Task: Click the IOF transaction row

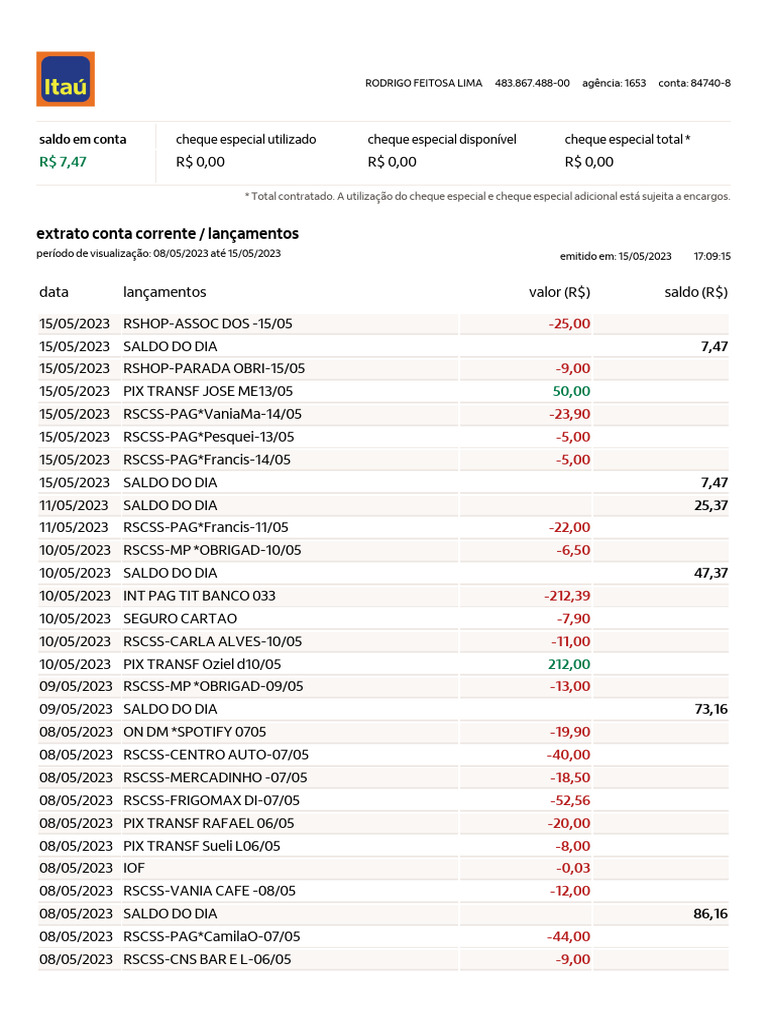Action: (x=134, y=868)
